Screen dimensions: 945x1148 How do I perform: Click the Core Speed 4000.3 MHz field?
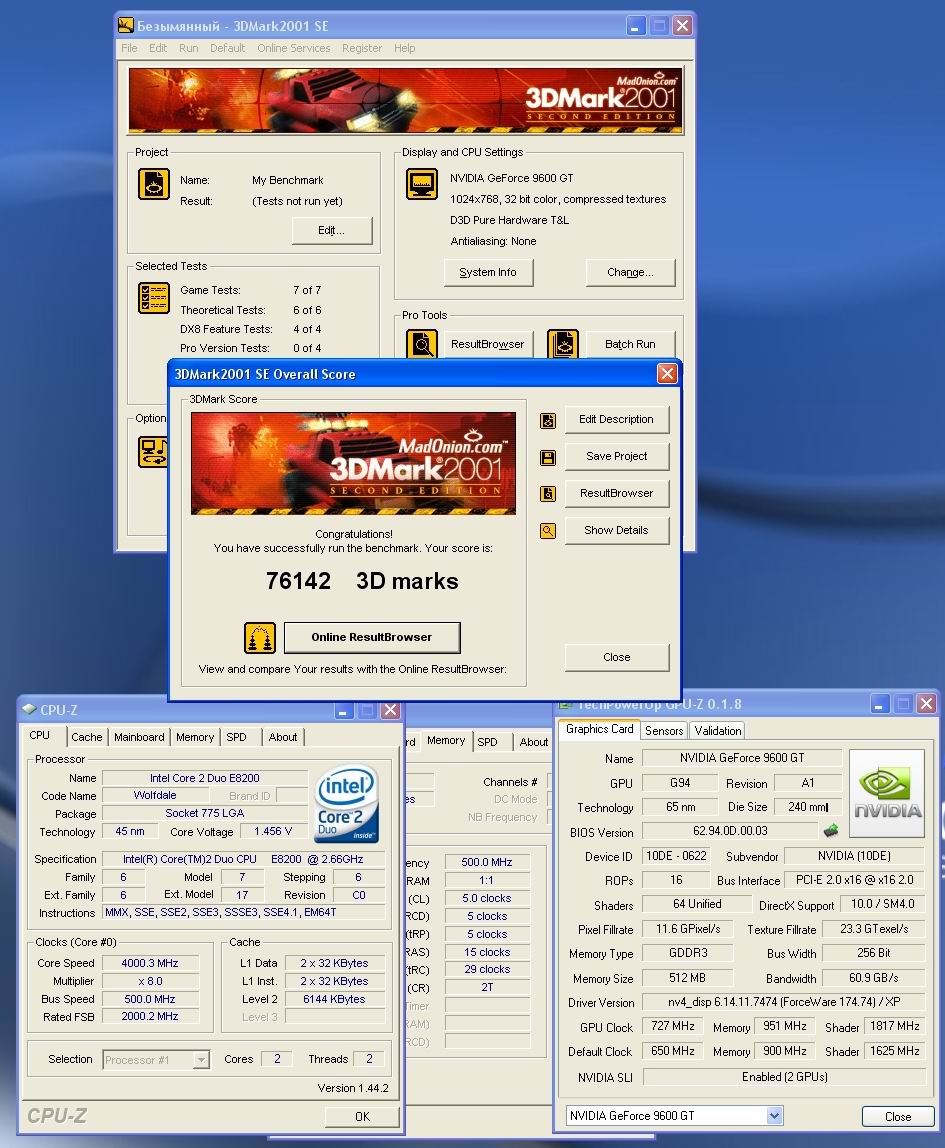tap(150, 964)
